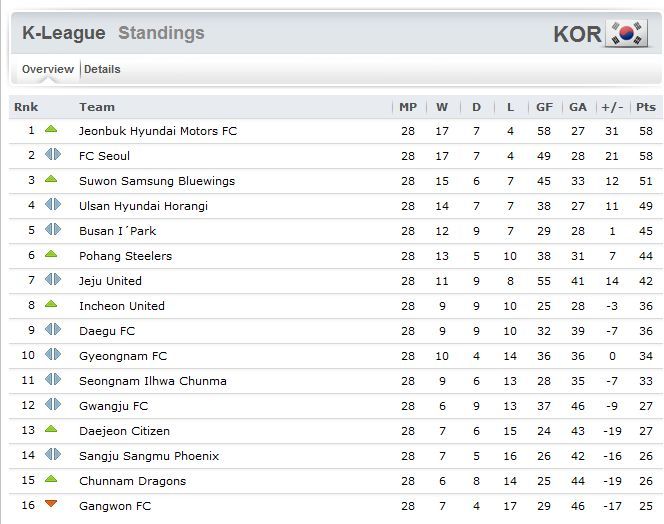The height and width of the screenshot is (524, 664).
Task: Click green up arrow beside Daejeon Citizen
Action: [51, 429]
